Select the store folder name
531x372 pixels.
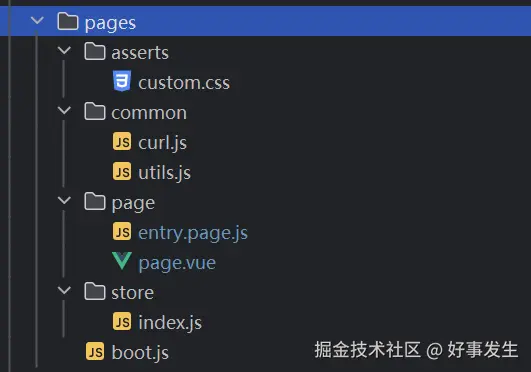pyautogui.click(x=133, y=293)
